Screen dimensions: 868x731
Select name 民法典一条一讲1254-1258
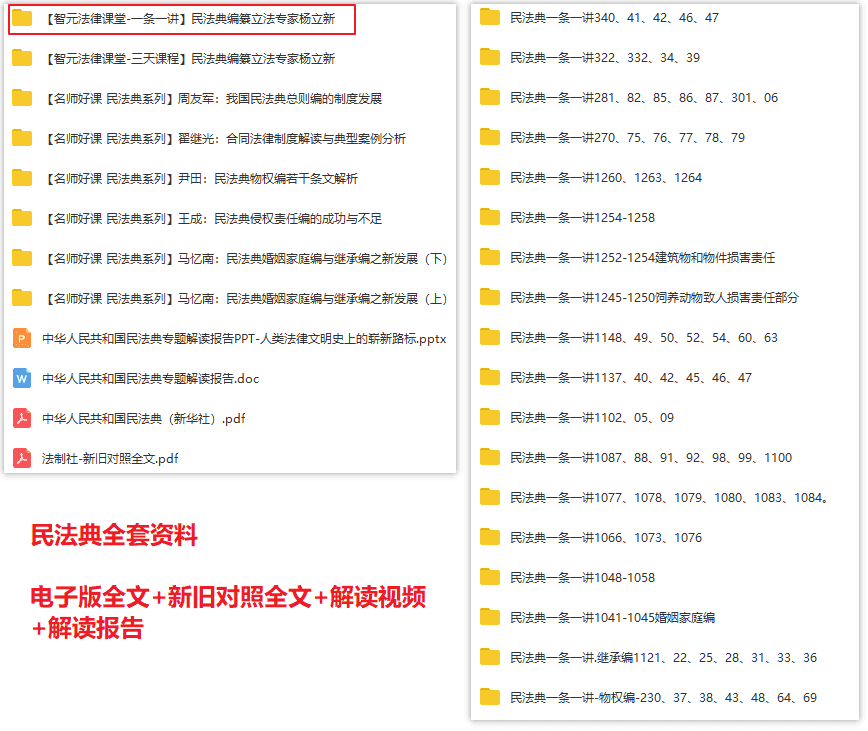582,217
